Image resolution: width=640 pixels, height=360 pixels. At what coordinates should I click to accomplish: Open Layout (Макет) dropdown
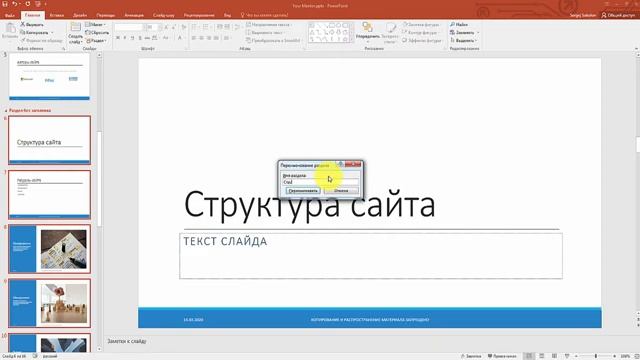point(96,24)
